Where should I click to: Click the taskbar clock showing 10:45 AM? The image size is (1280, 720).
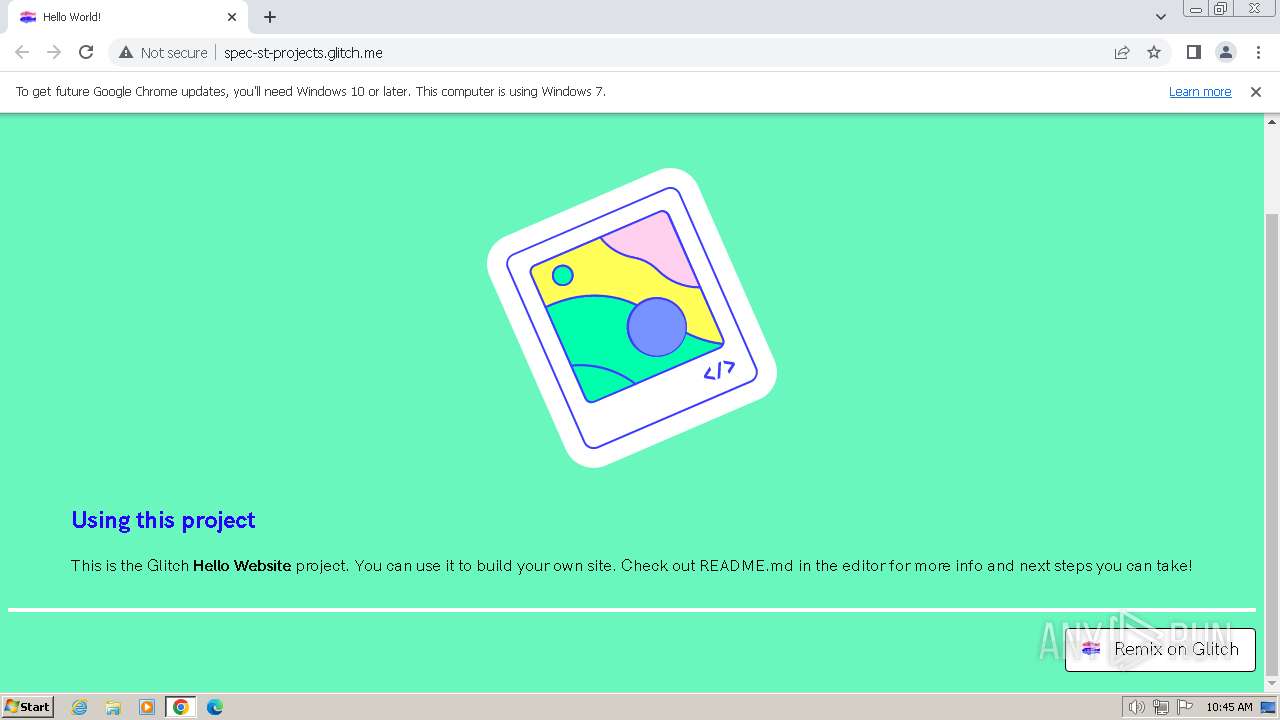click(1229, 707)
